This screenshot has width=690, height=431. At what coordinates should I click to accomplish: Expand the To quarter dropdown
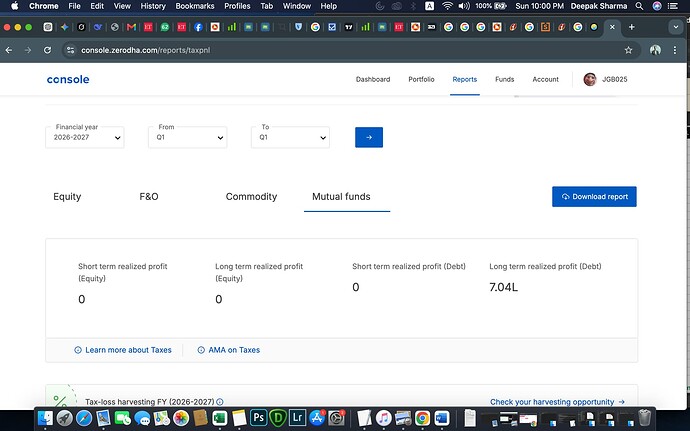290,137
